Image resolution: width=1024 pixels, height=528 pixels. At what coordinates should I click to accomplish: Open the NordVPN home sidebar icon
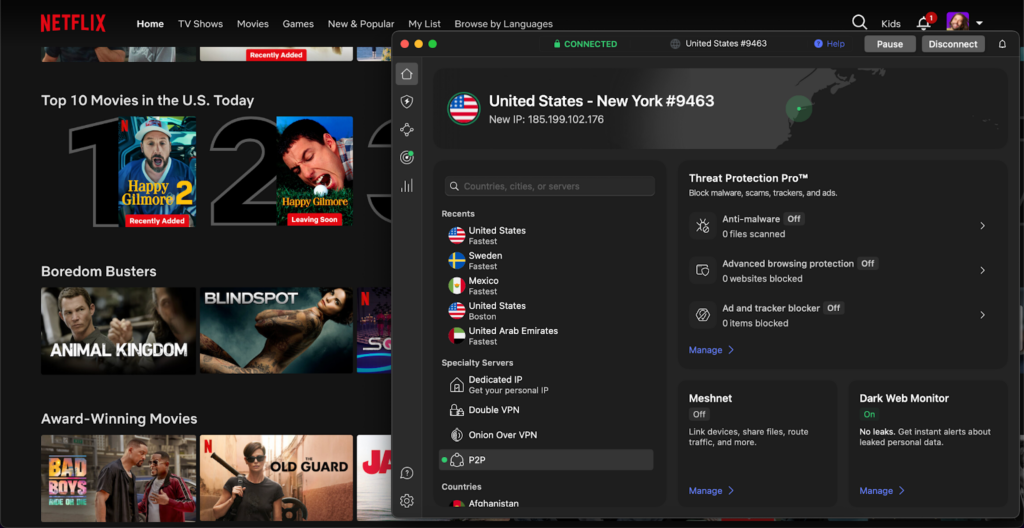(x=406, y=74)
